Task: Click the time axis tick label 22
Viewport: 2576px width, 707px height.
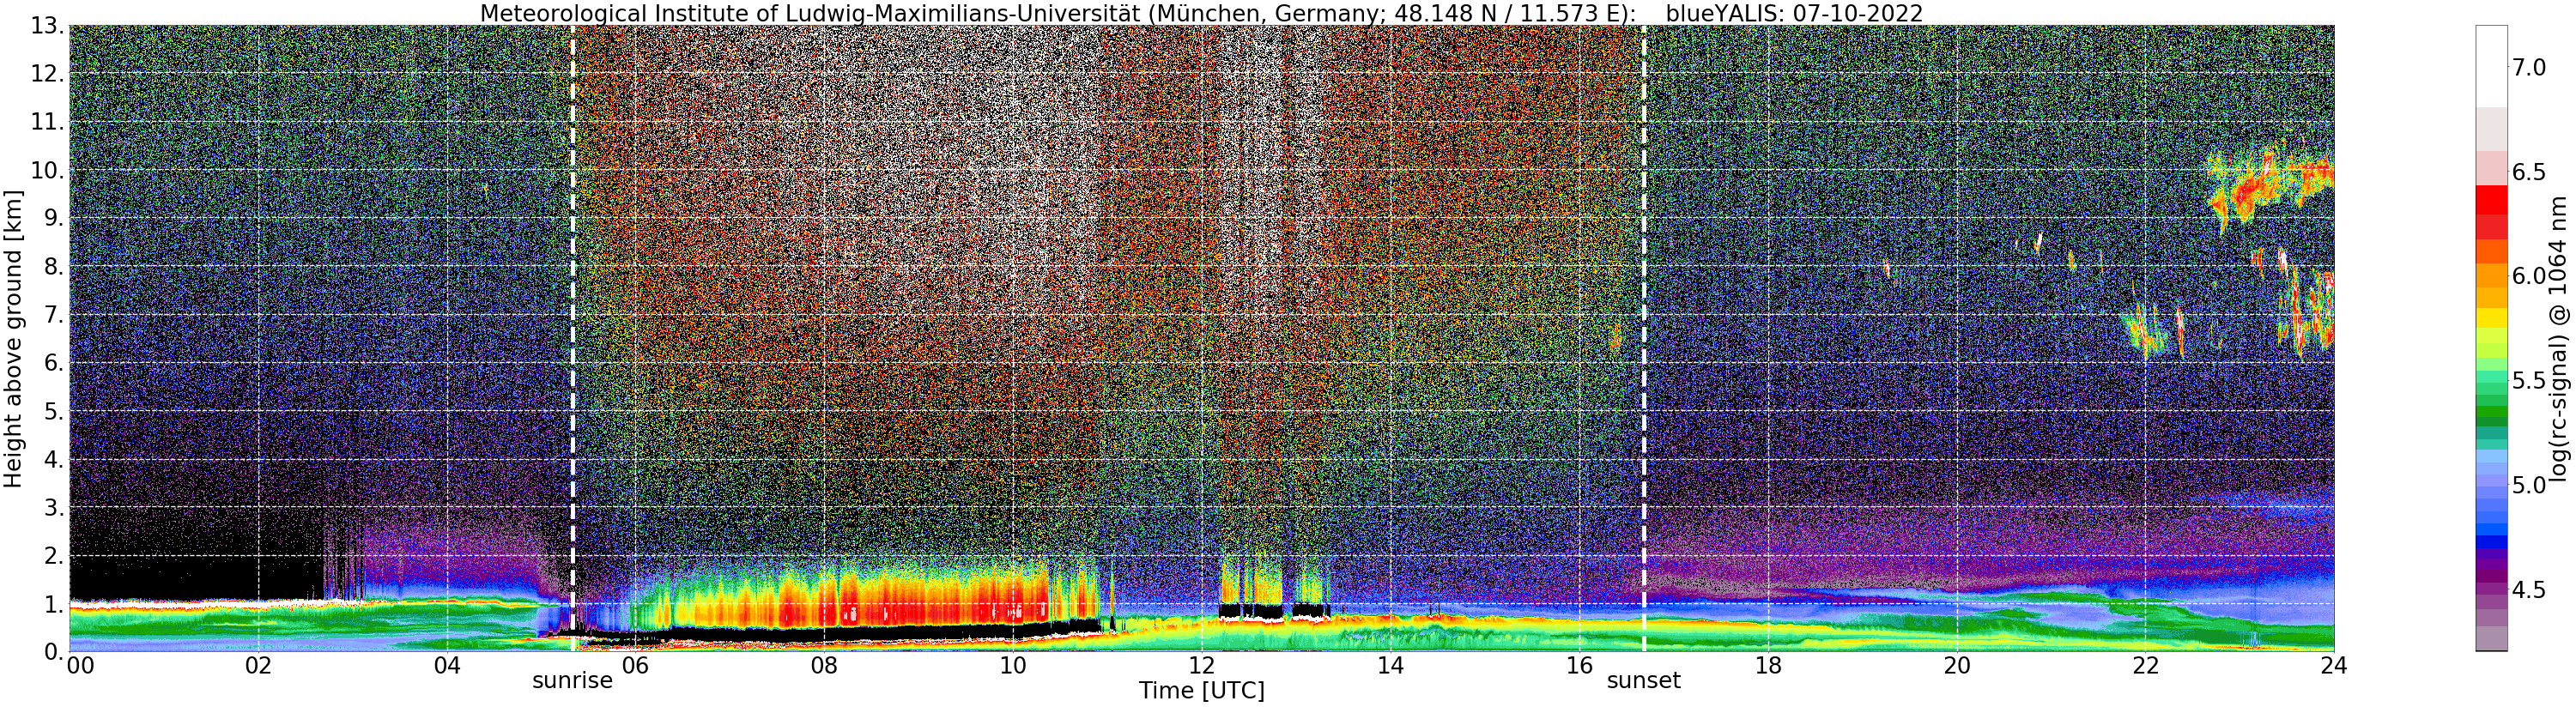Action: click(x=2145, y=665)
